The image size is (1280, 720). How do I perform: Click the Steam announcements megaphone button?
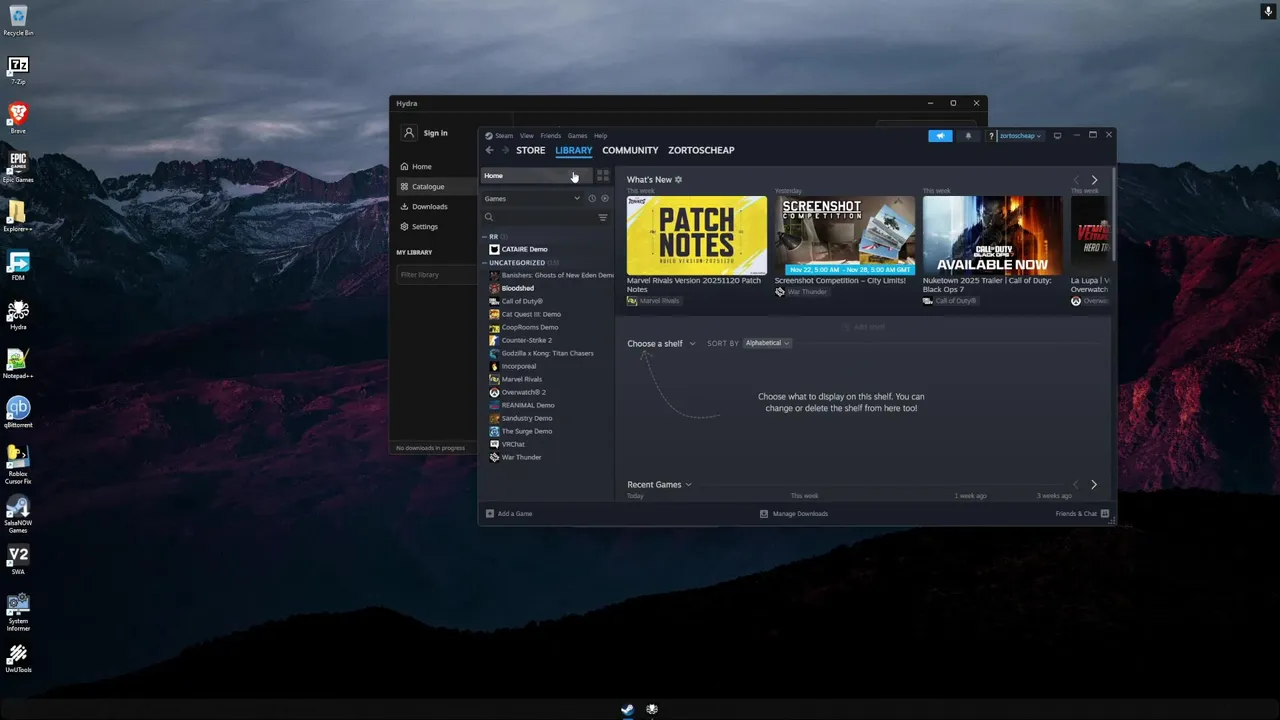pos(940,136)
